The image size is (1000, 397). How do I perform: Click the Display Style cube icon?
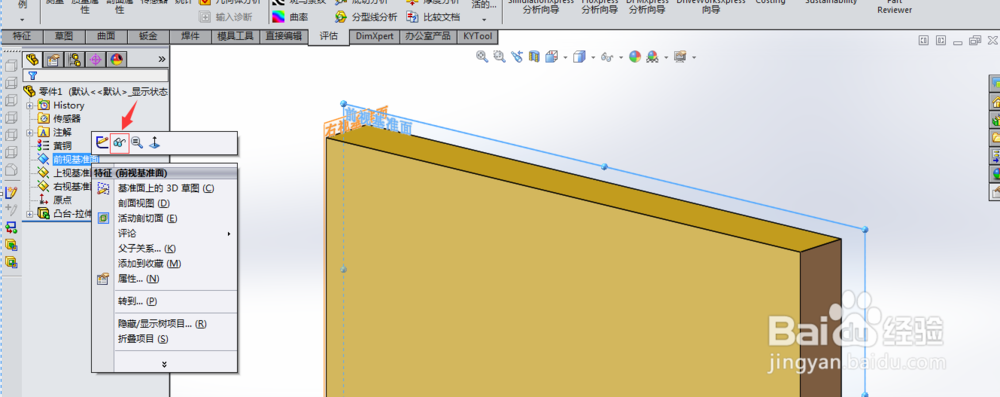pos(579,57)
